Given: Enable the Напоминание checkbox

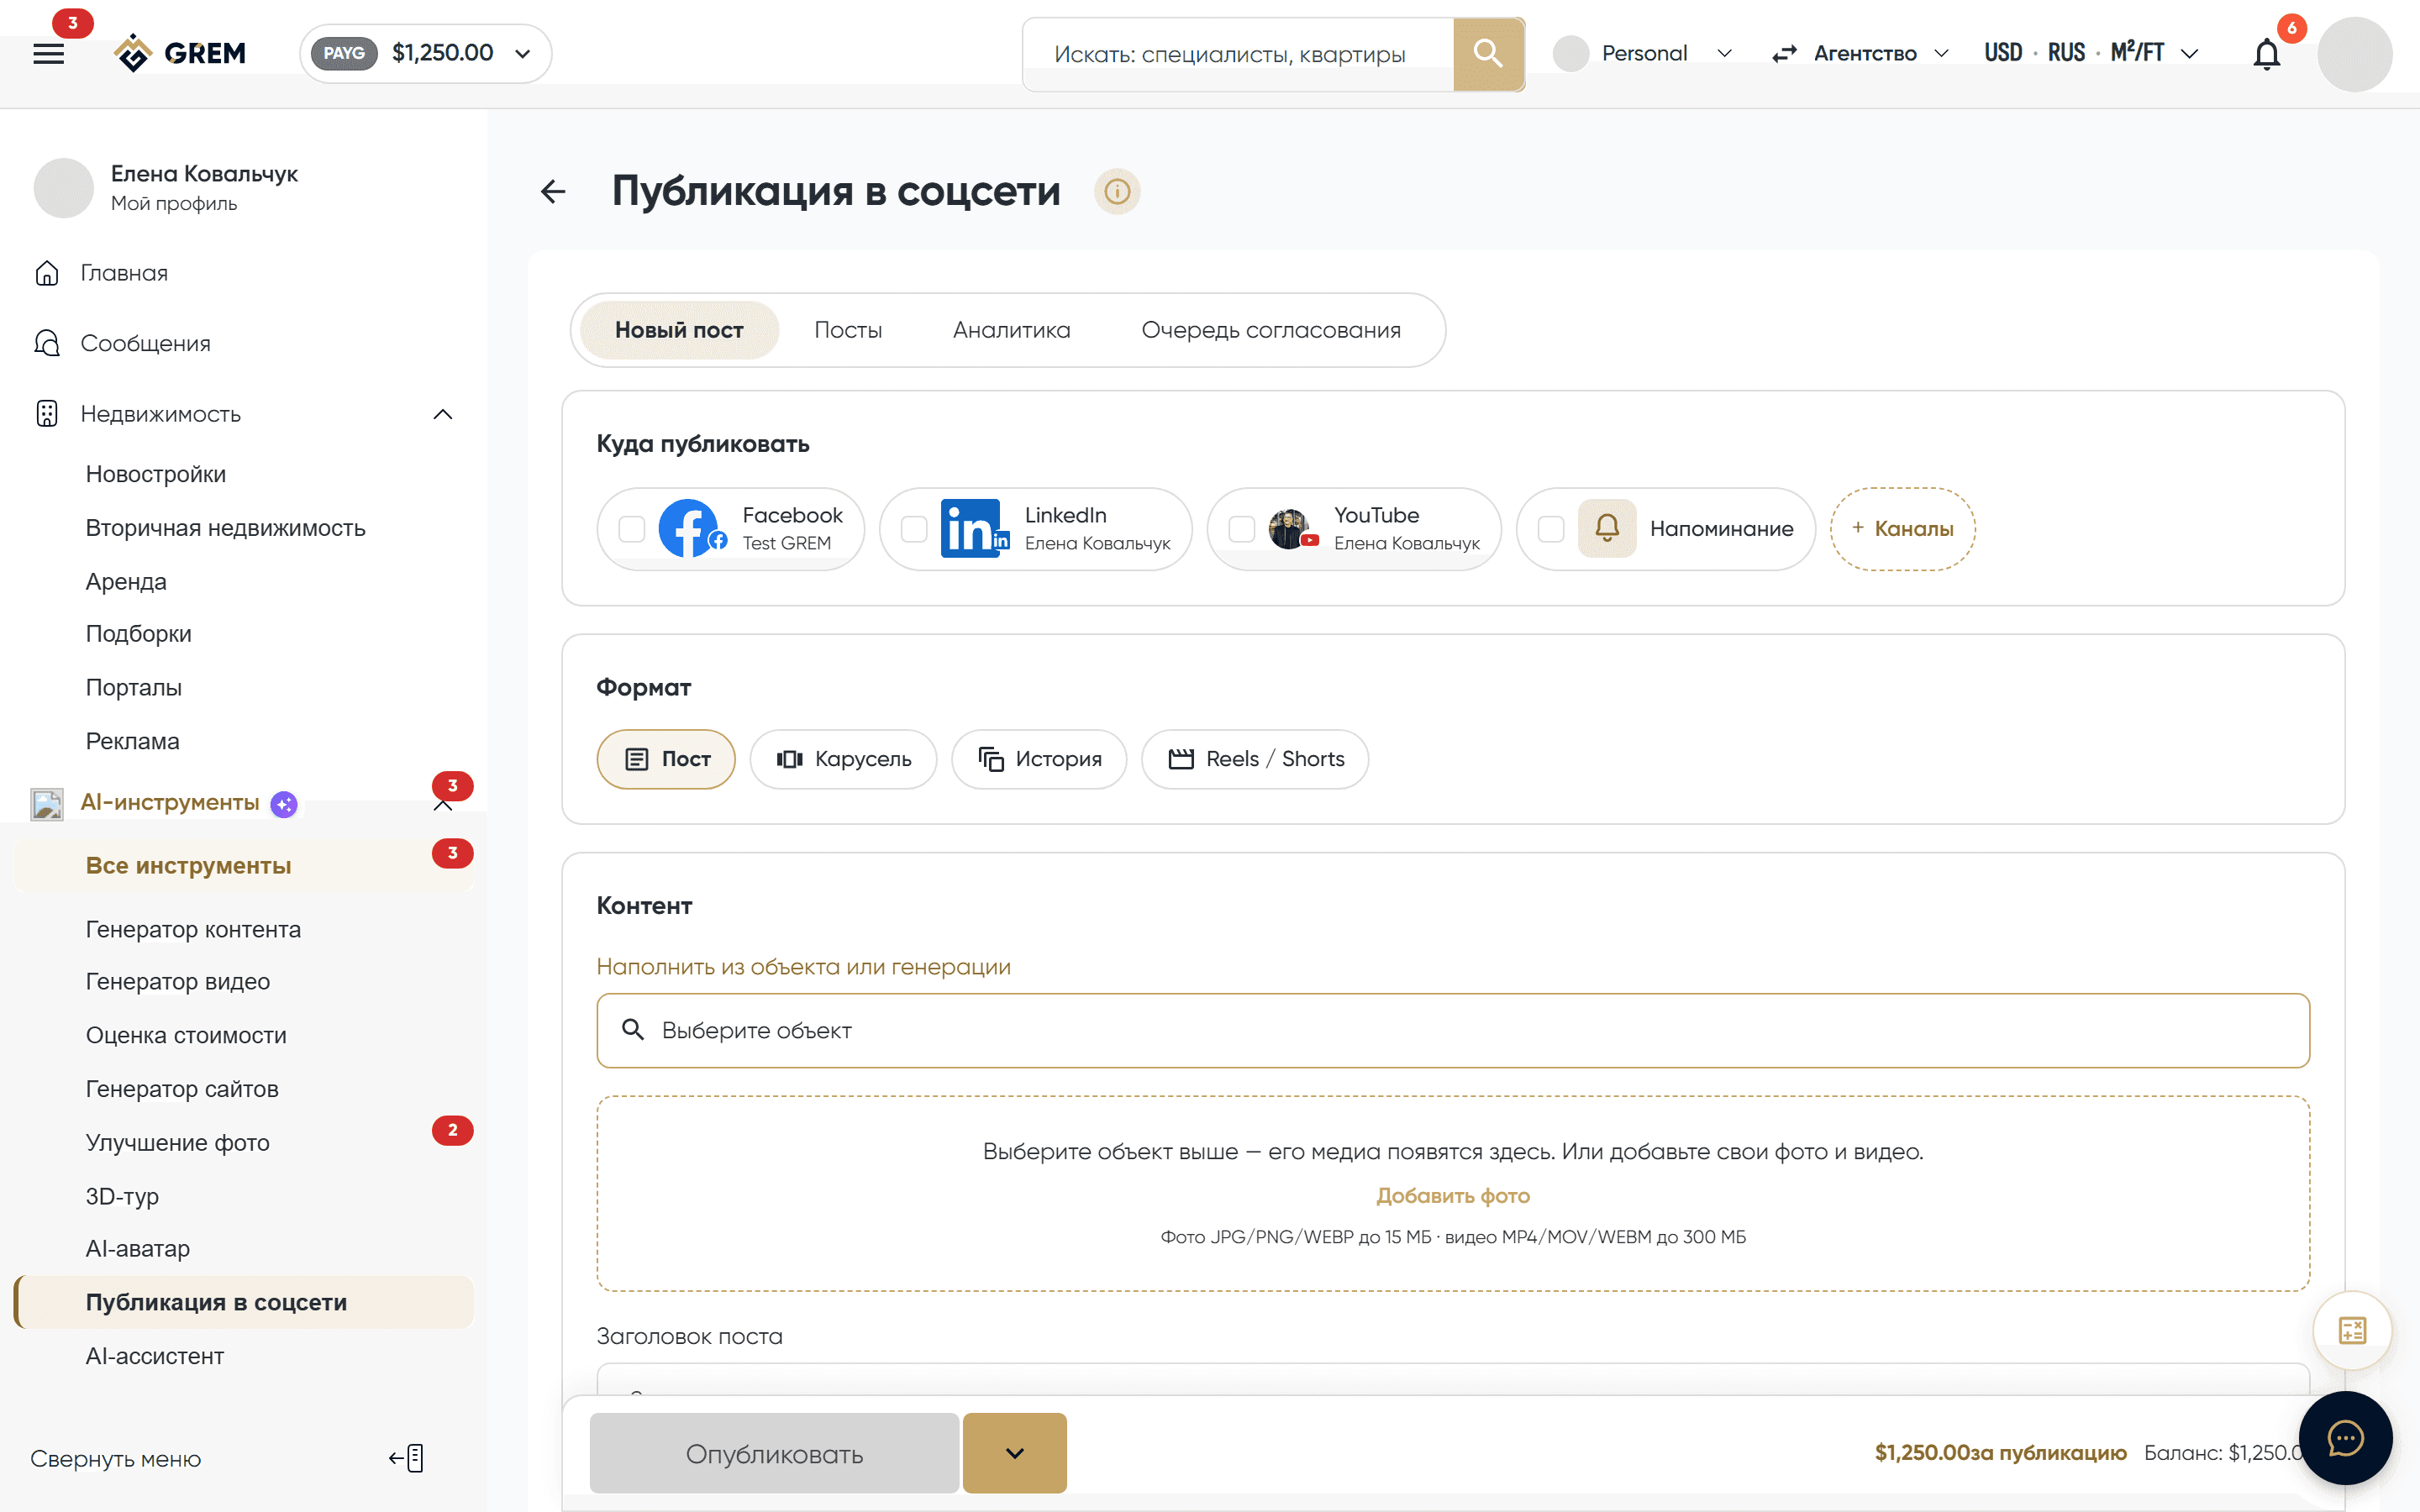Looking at the screenshot, I should (1551, 529).
